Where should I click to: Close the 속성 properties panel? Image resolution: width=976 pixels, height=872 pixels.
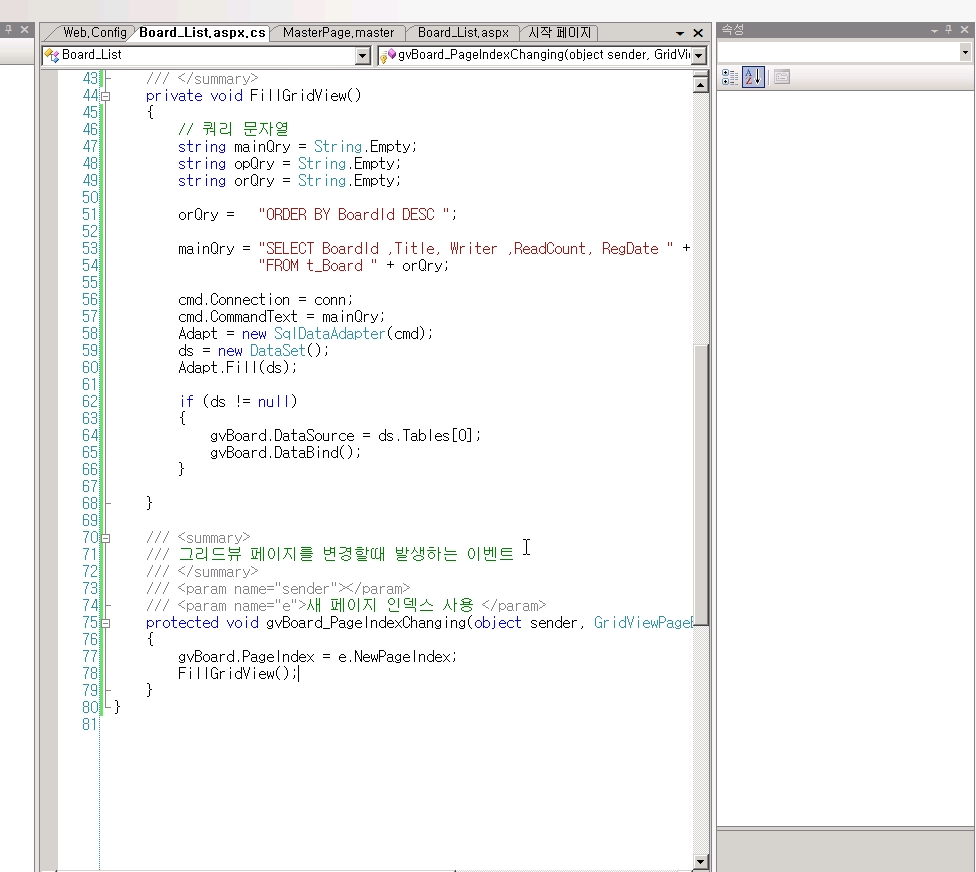[965, 29]
